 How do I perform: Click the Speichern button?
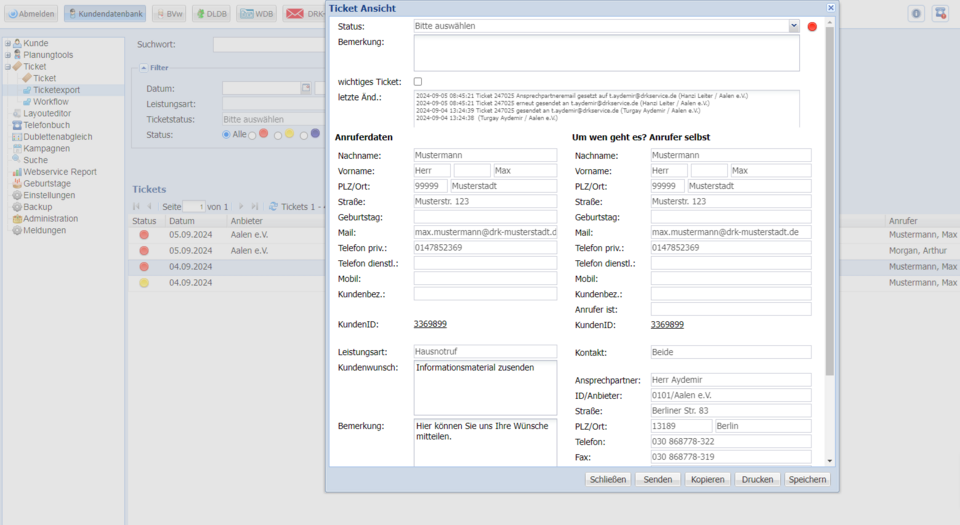point(807,480)
